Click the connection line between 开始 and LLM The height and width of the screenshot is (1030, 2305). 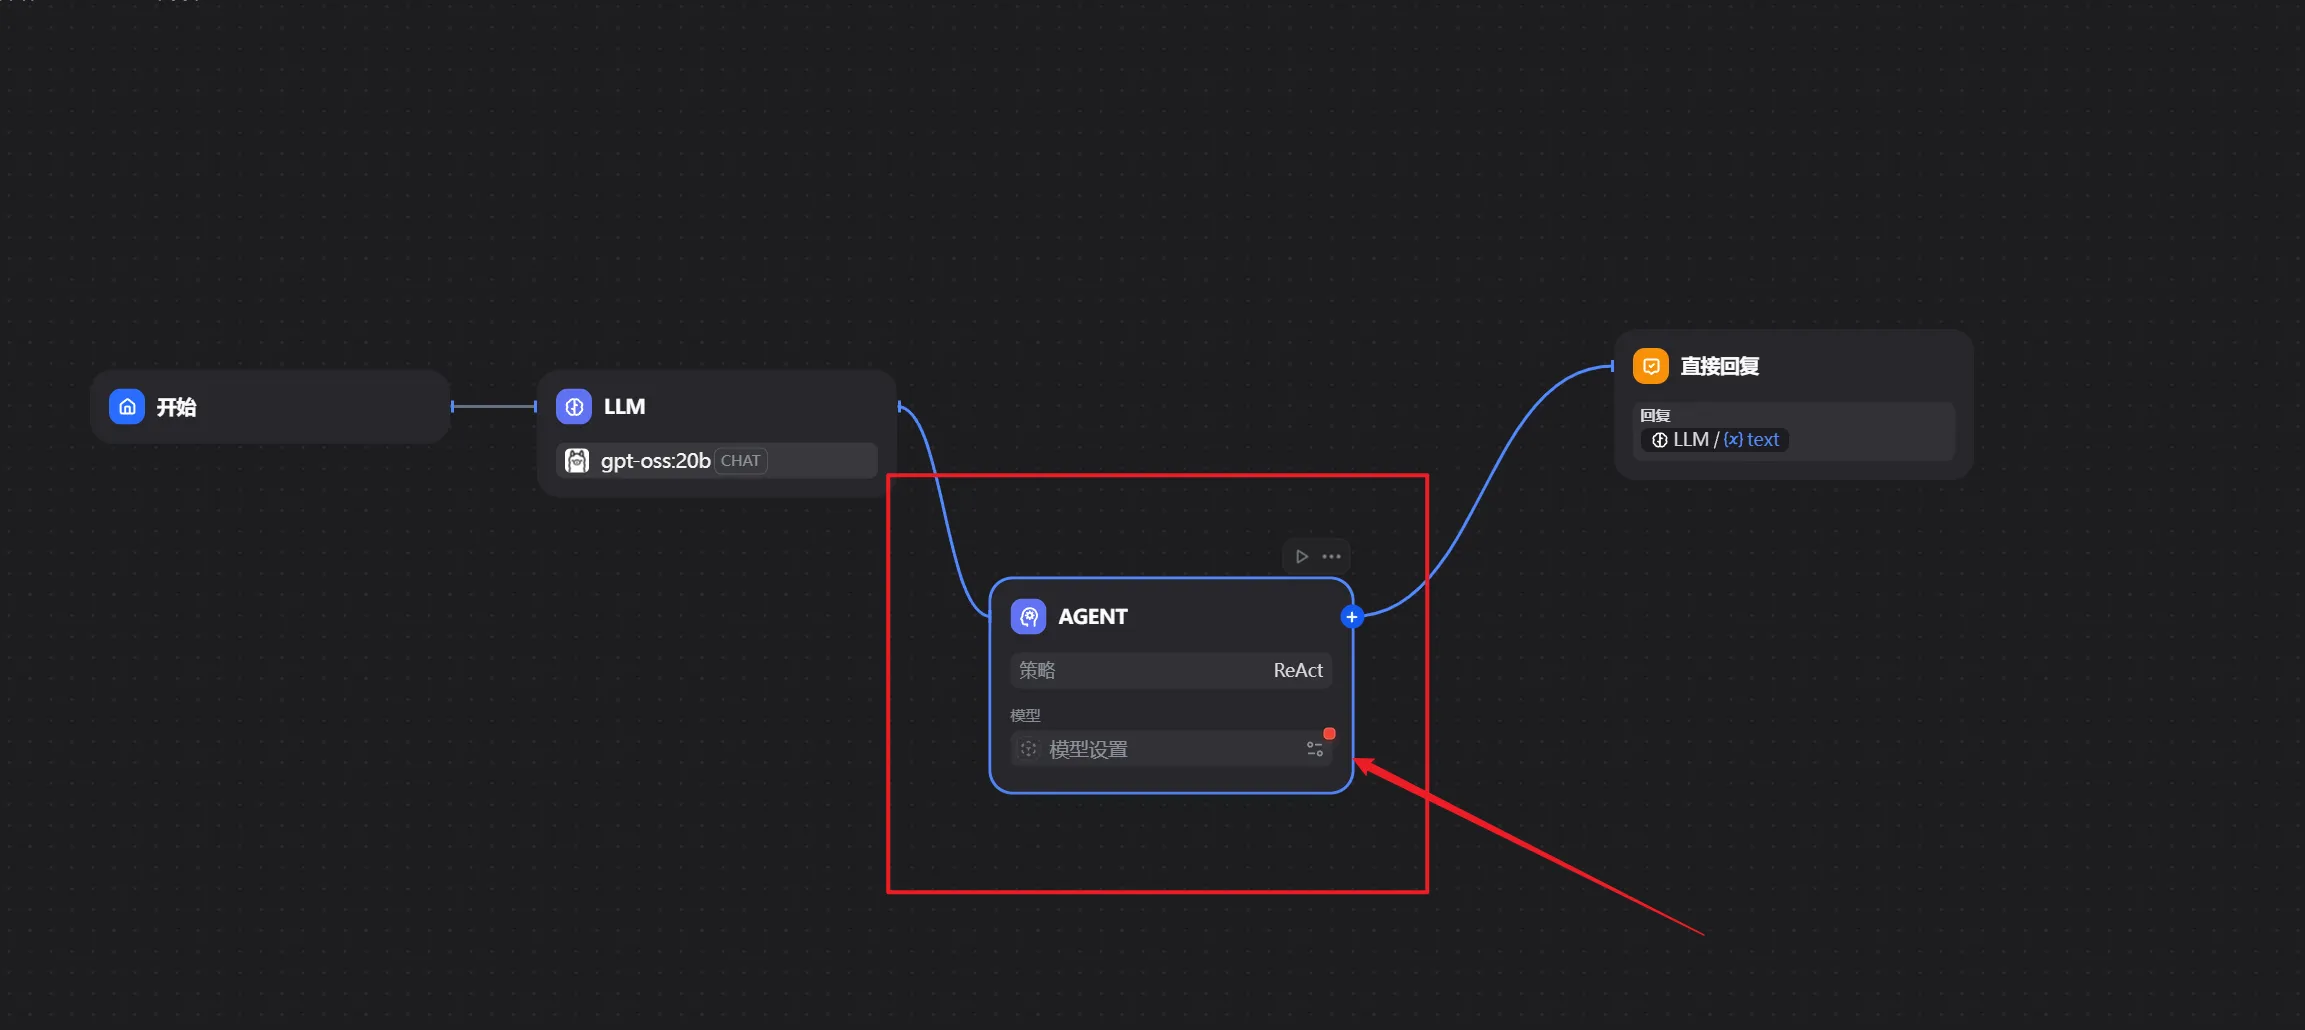click(x=494, y=406)
